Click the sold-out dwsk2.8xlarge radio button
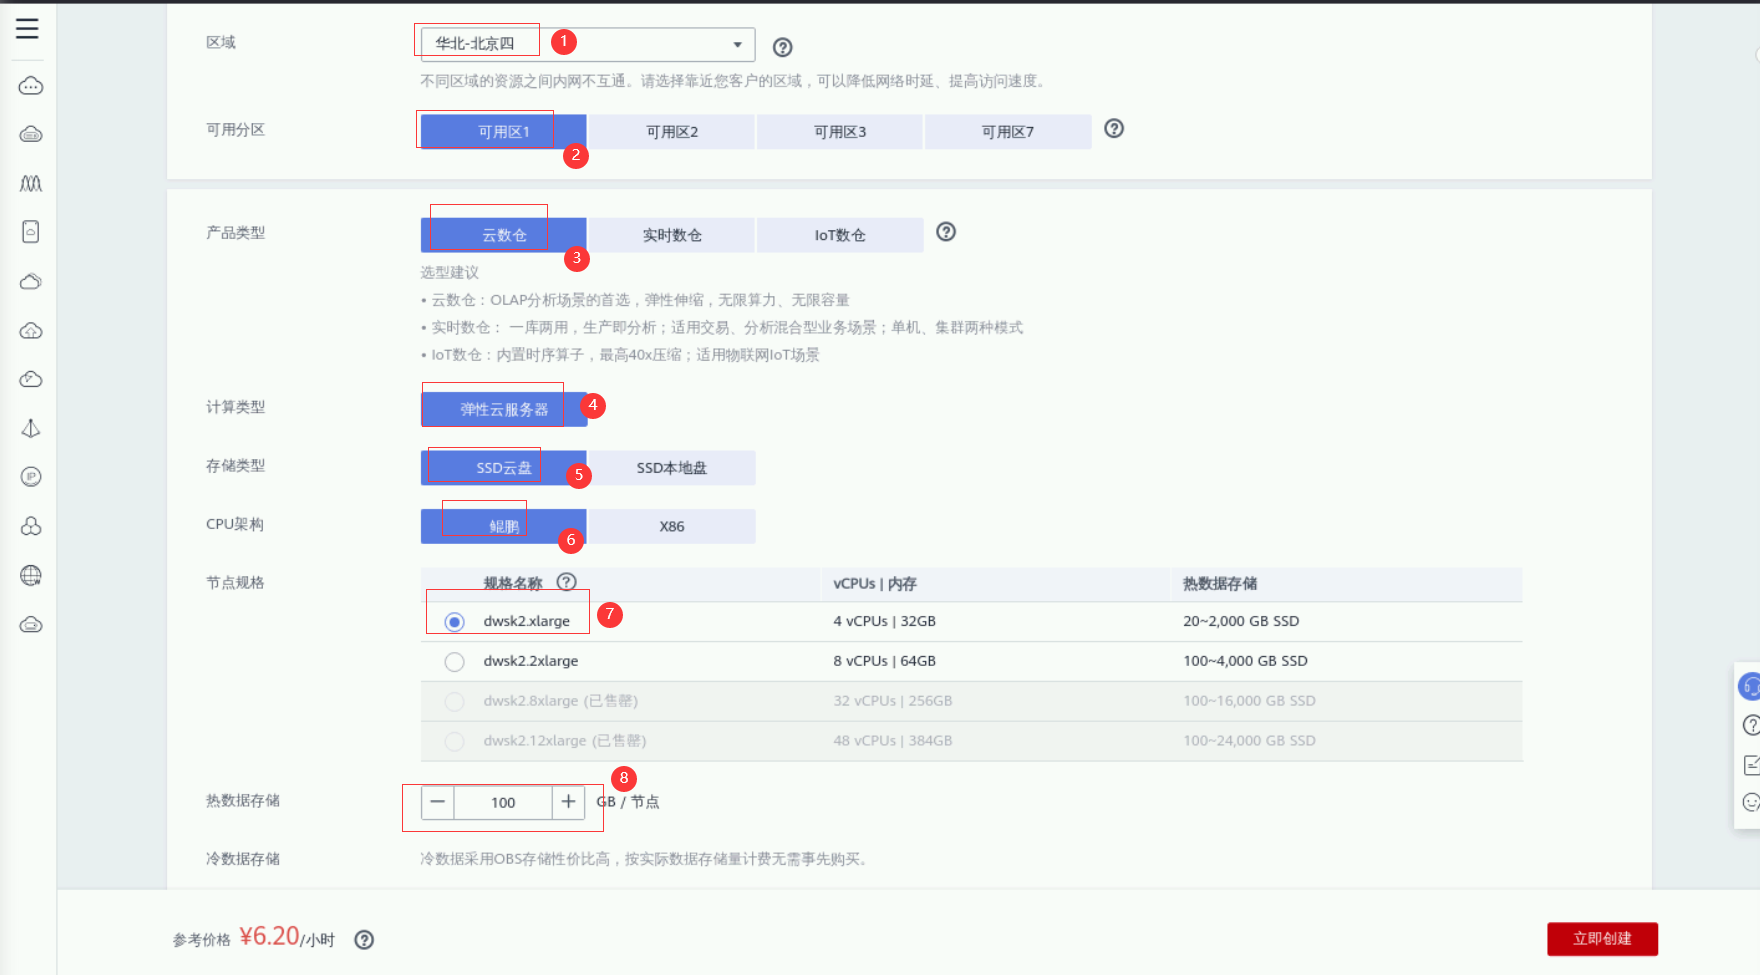 pyautogui.click(x=455, y=702)
